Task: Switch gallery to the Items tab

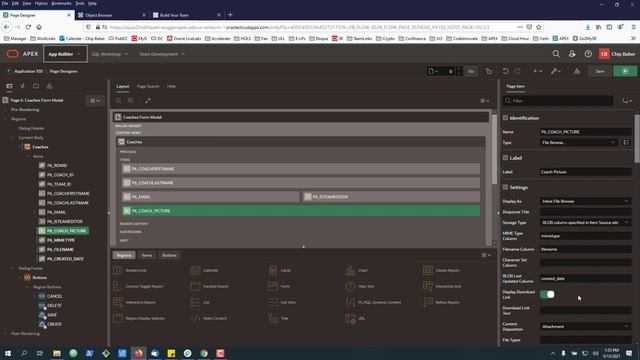Action: tap(147, 255)
